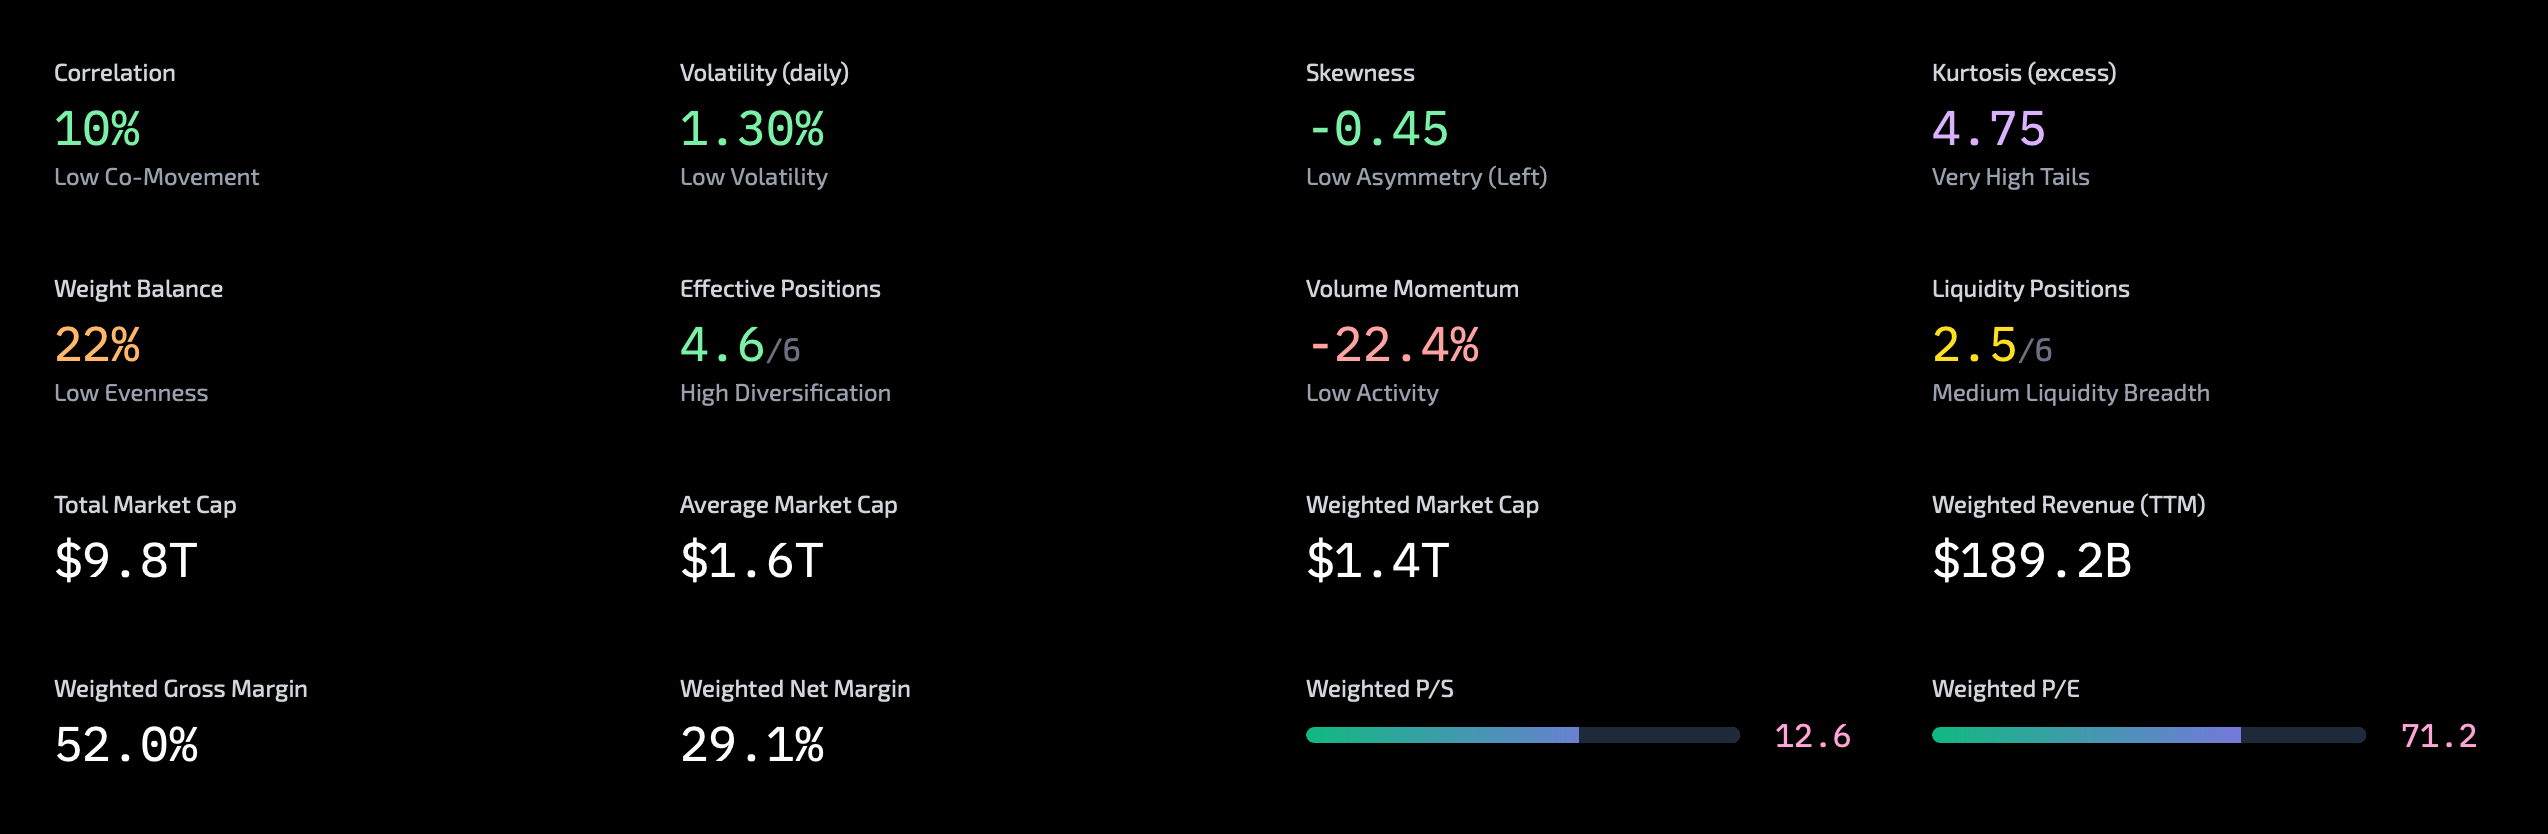Select the Correlation 10% value
Viewport: 2548px width, 834px height.
97,129
